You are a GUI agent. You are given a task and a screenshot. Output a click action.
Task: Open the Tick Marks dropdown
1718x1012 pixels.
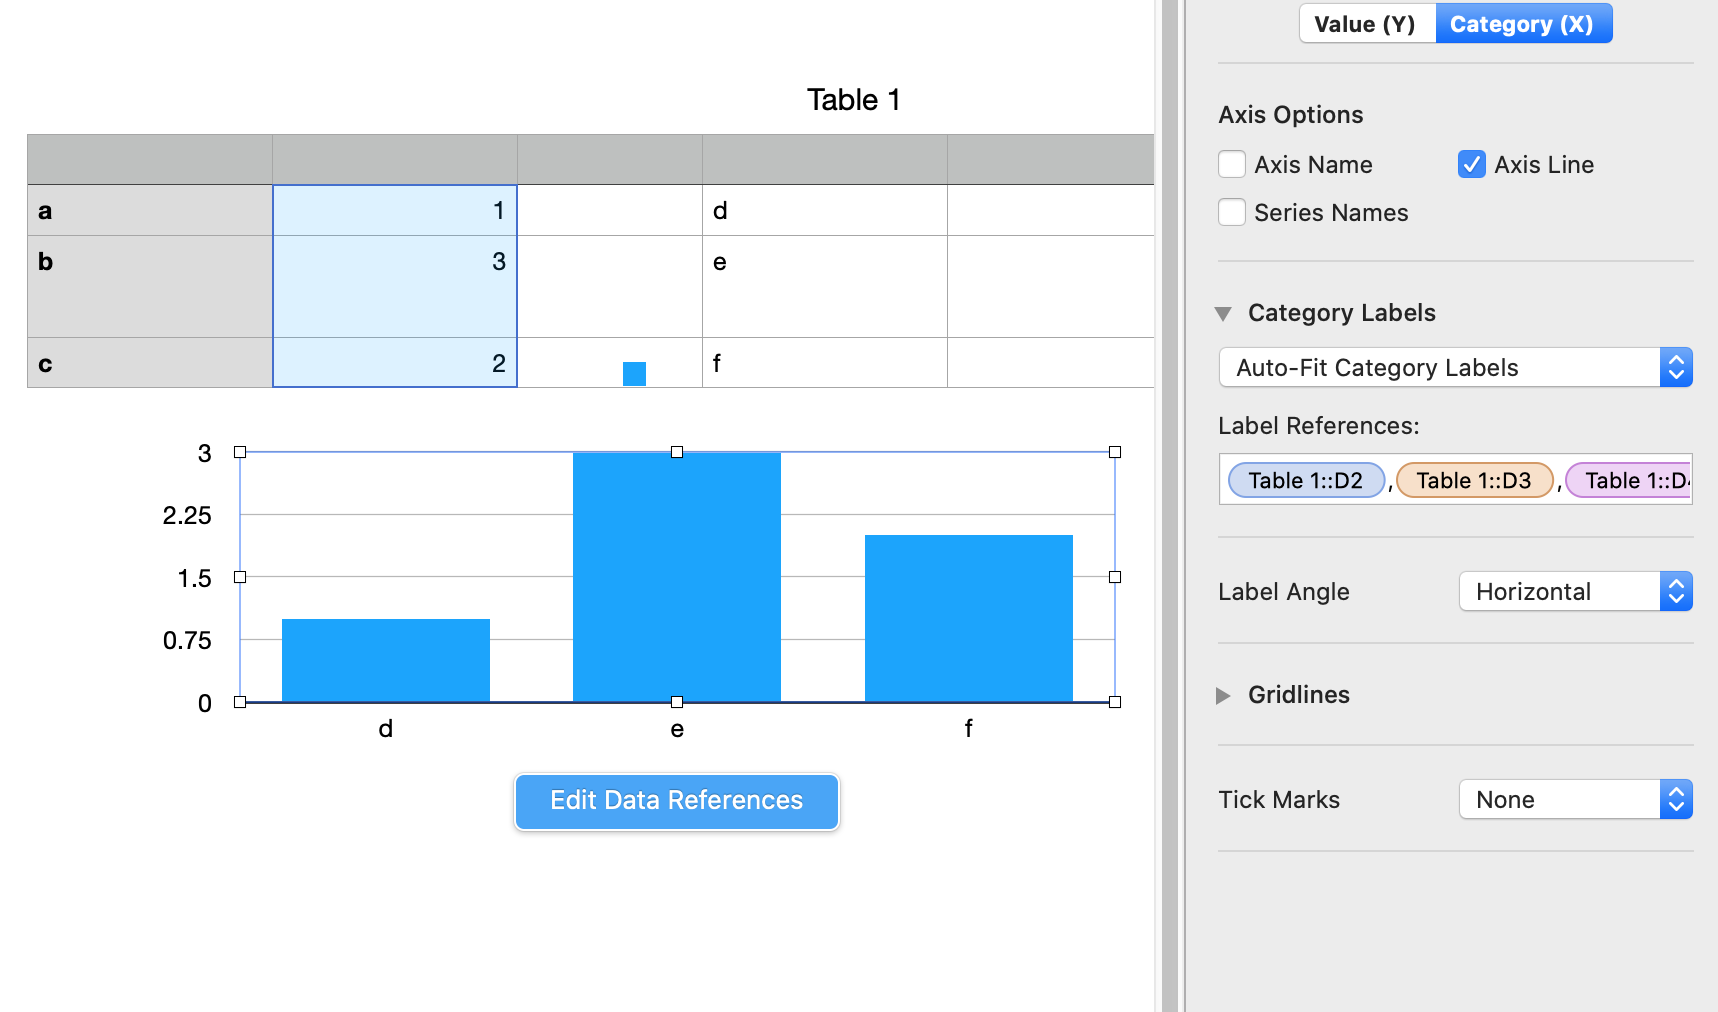(1575, 800)
